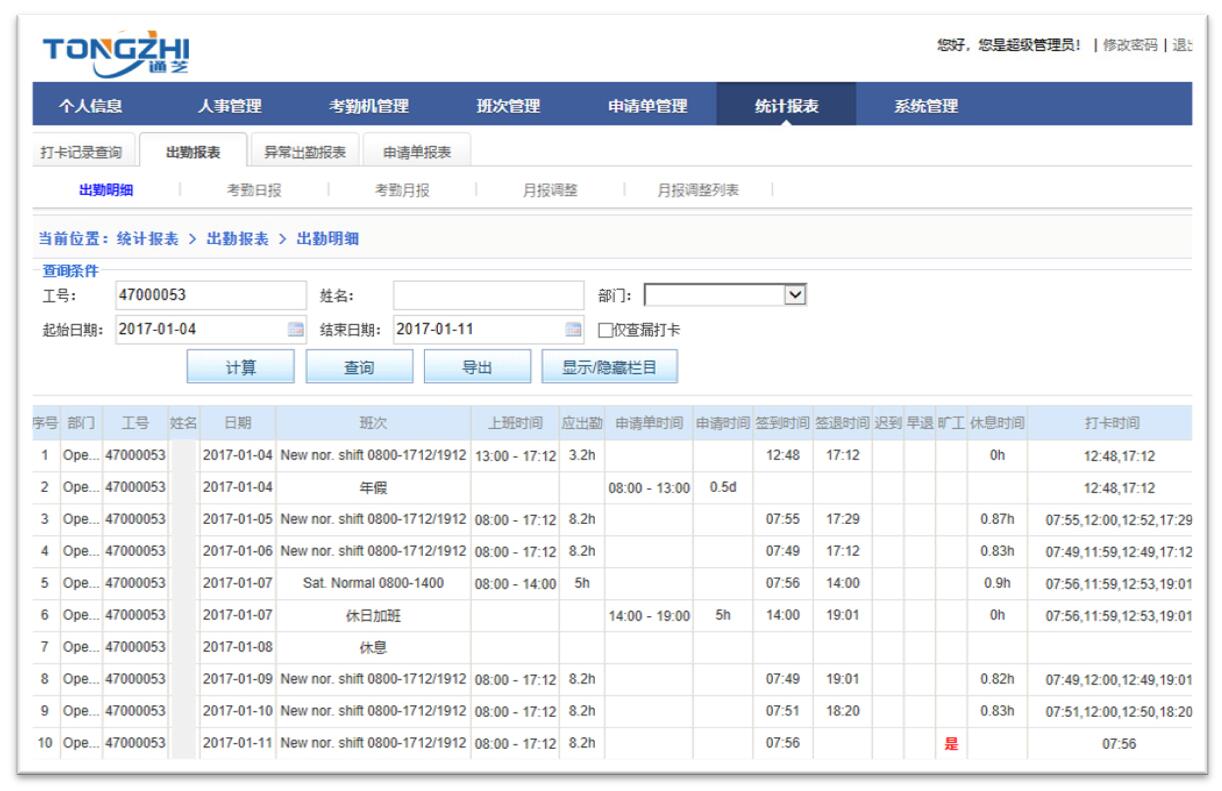Click the 显示/隐藏栏目 button

tap(609, 367)
